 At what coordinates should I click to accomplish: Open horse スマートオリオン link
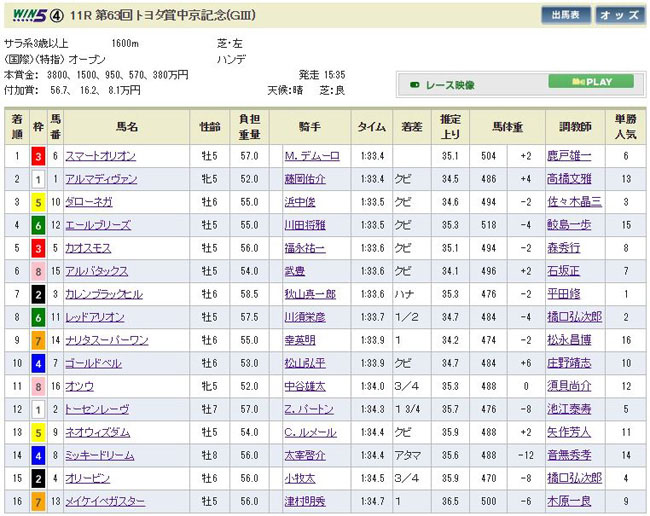pyautogui.click(x=106, y=156)
